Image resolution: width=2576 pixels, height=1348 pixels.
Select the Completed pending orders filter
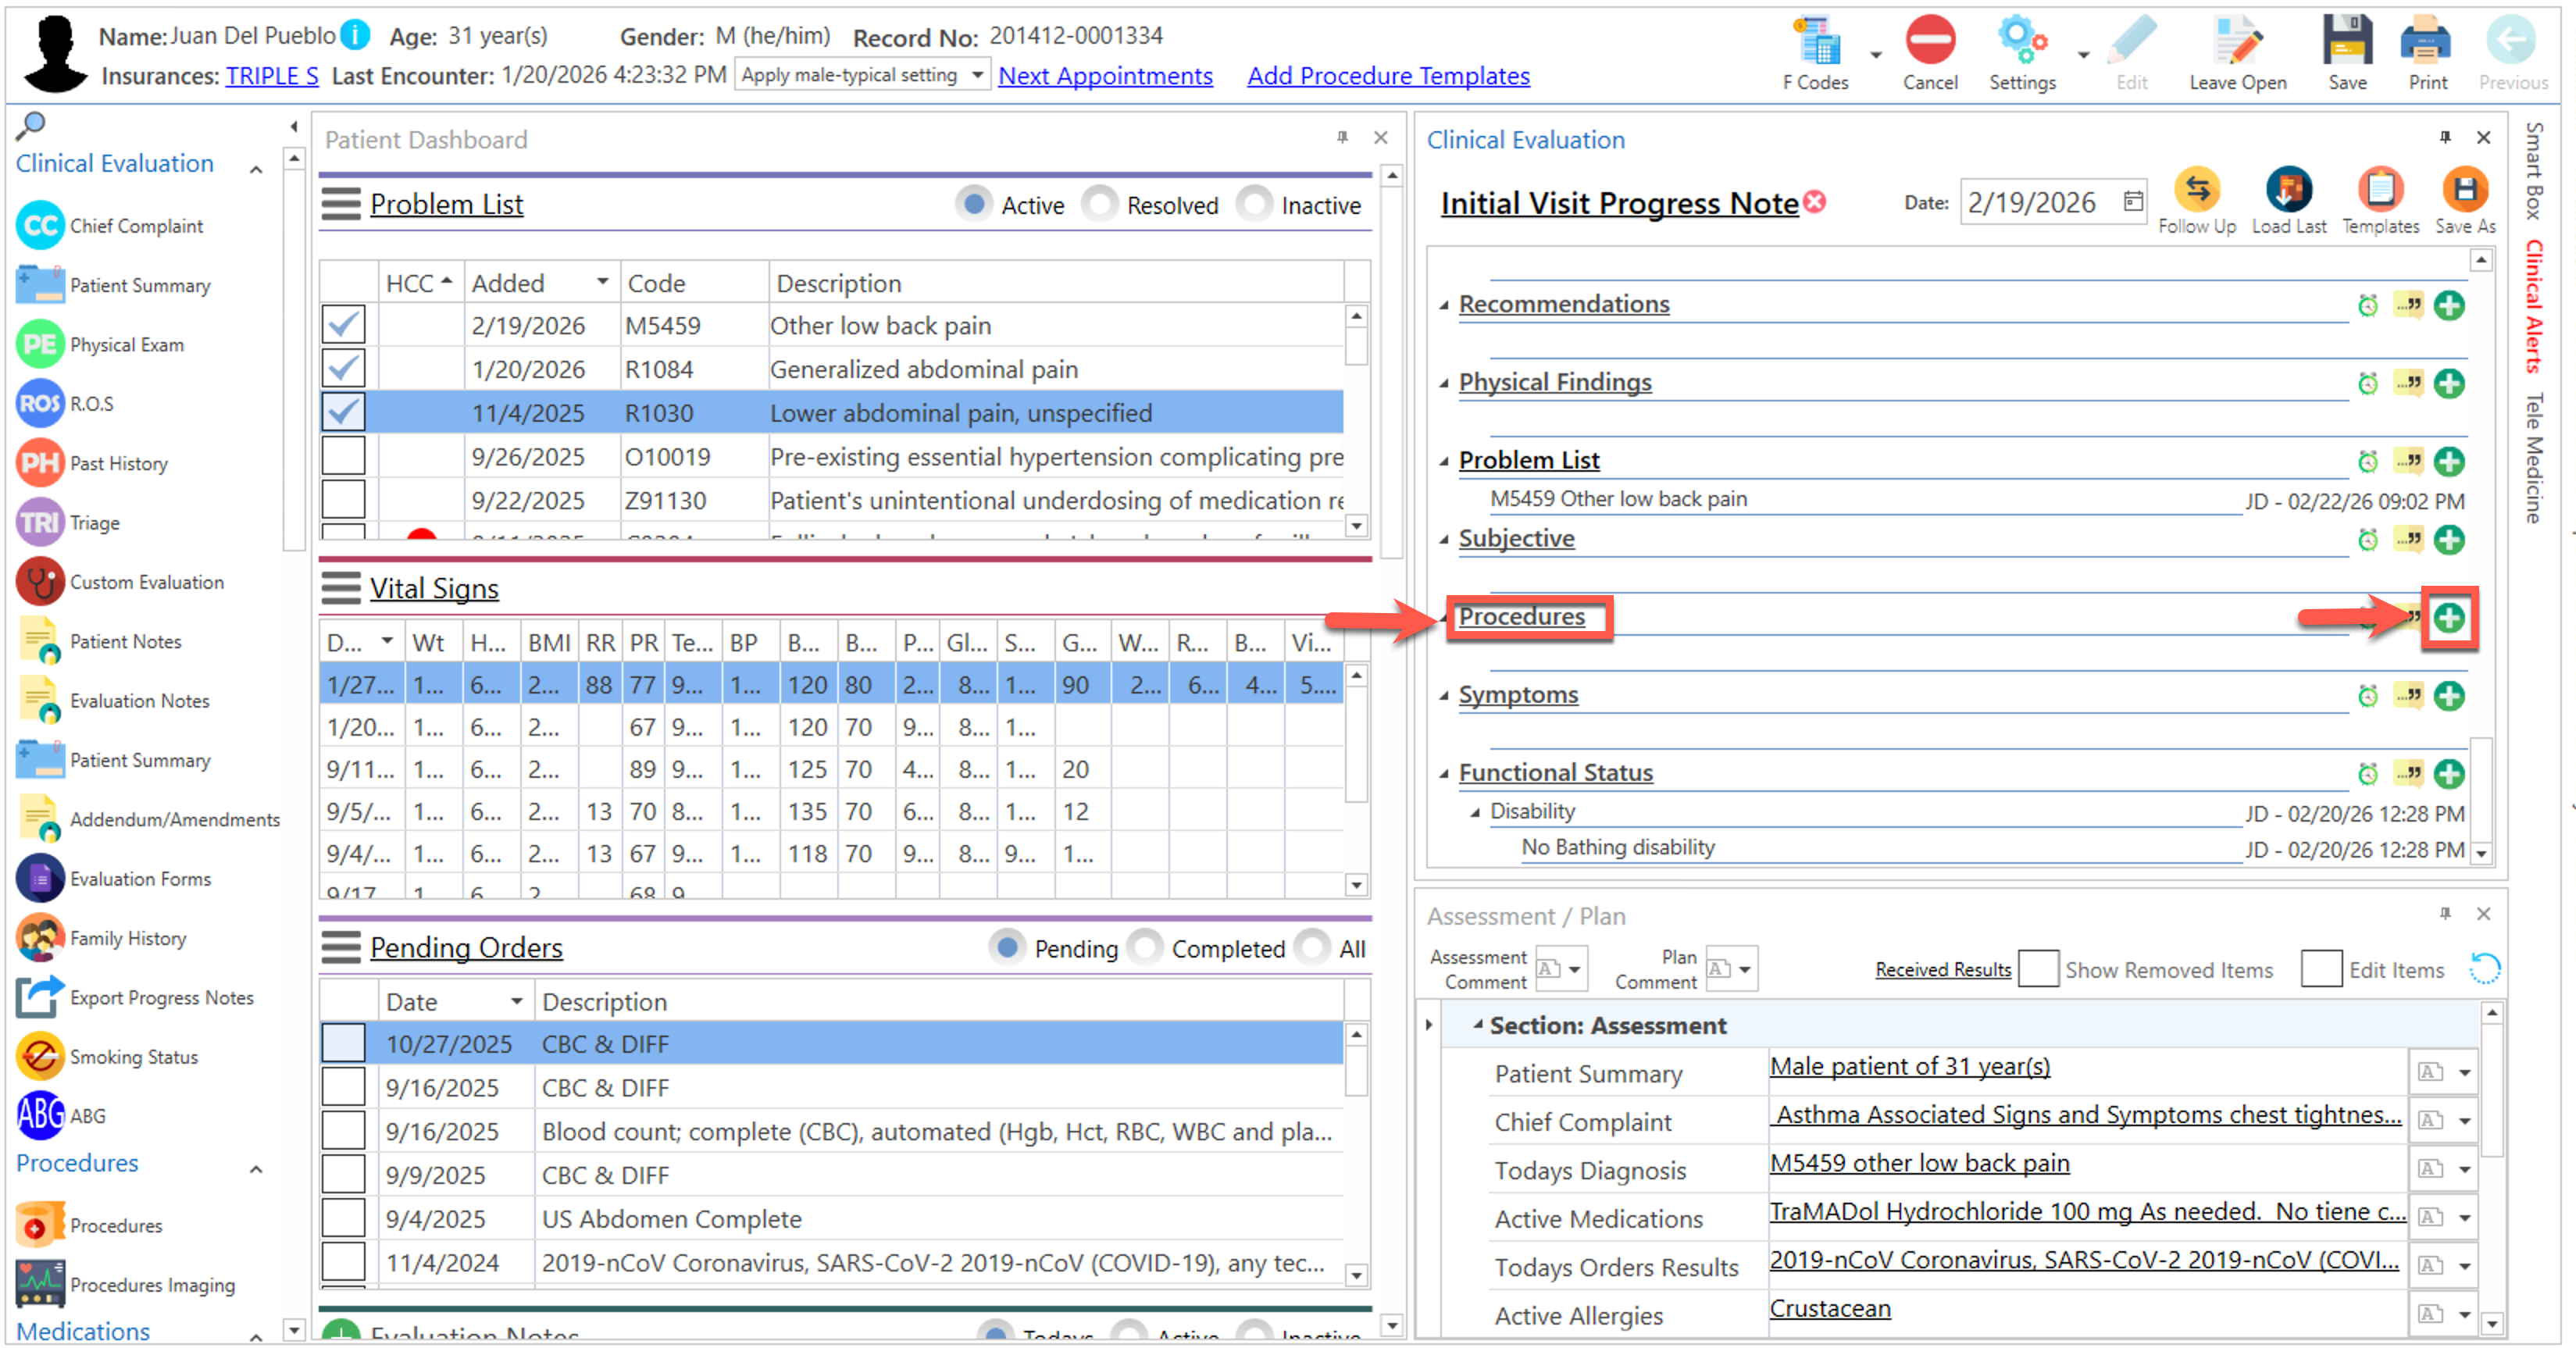click(x=1145, y=948)
